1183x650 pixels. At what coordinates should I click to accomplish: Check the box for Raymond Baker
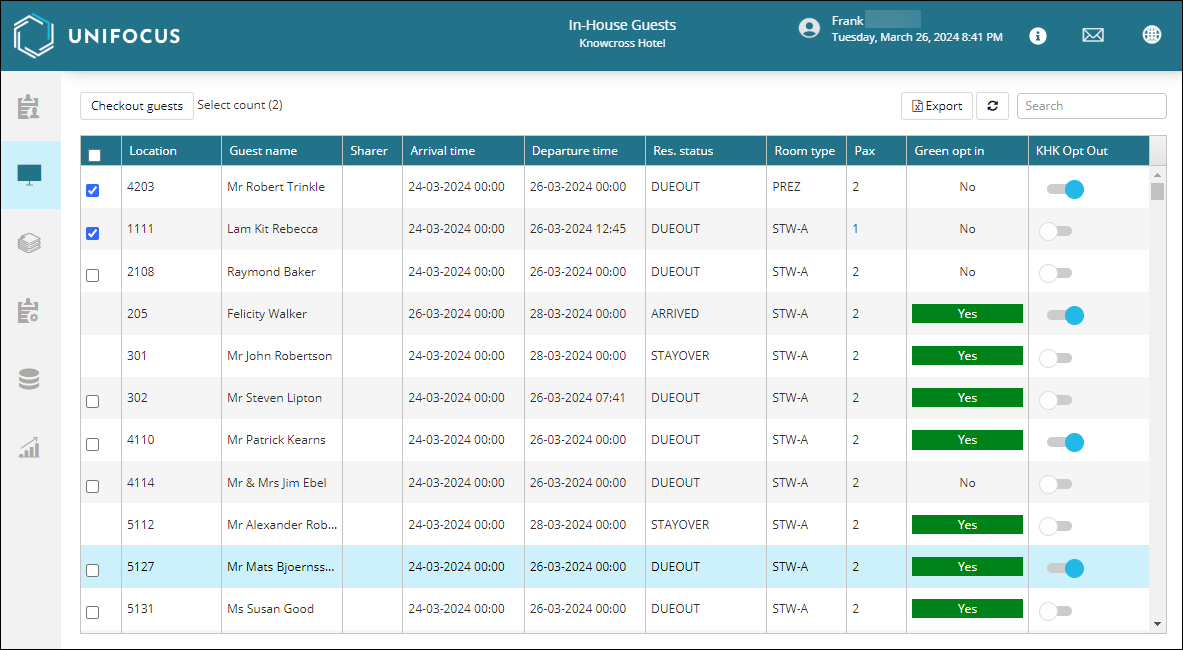coord(92,276)
